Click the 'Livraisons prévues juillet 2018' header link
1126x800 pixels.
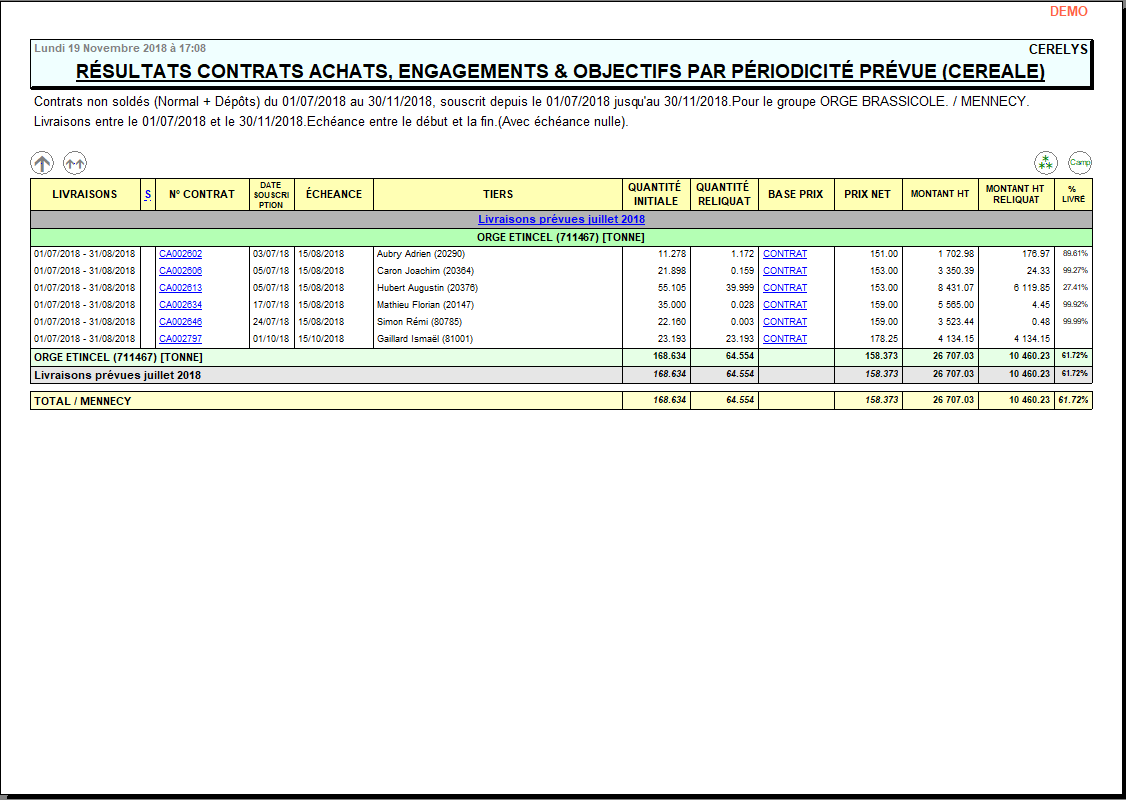(x=561, y=220)
